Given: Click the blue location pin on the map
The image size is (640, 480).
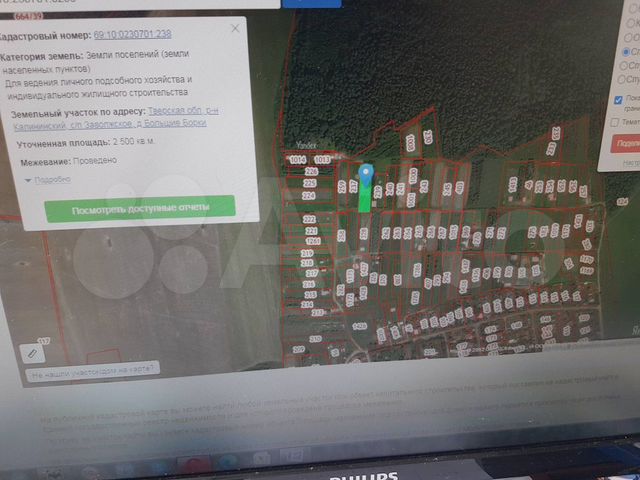Looking at the screenshot, I should point(366,174).
